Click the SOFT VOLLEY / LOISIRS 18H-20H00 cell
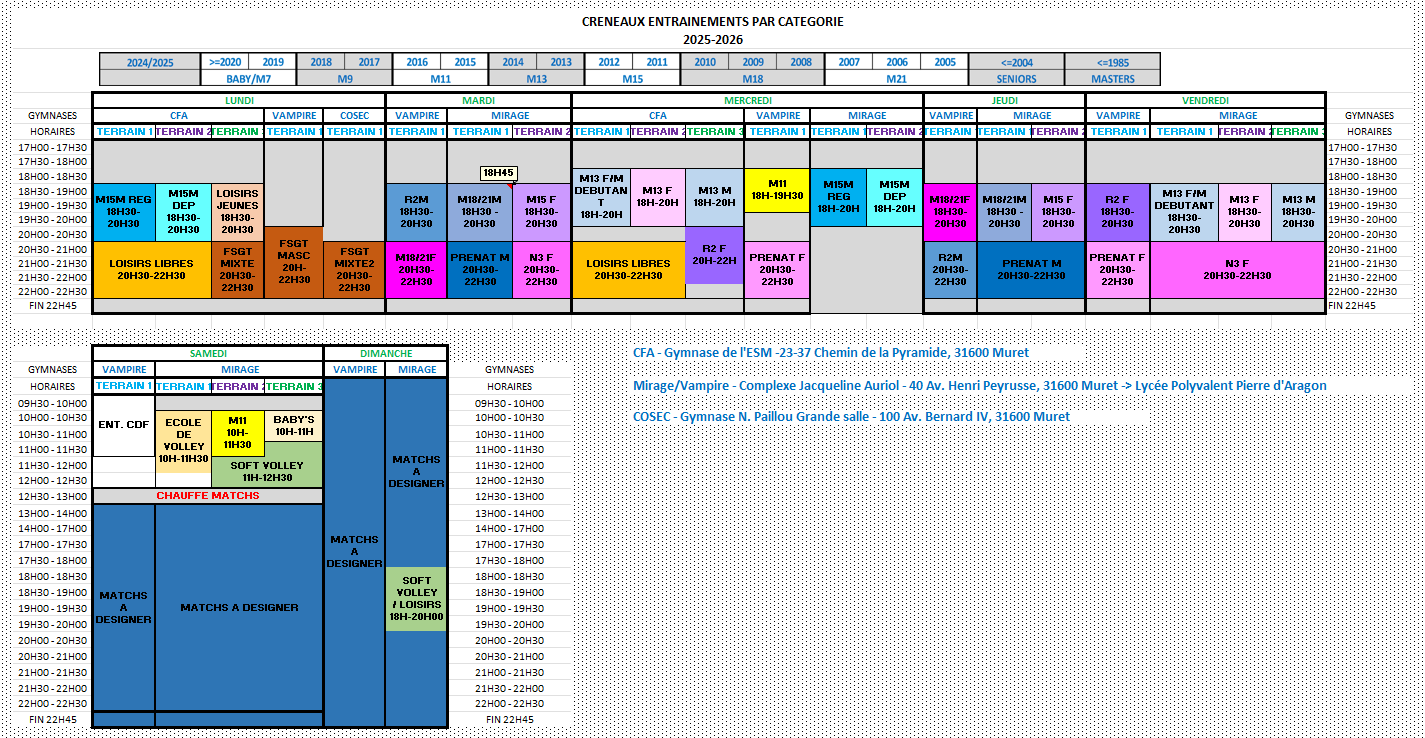 point(416,598)
